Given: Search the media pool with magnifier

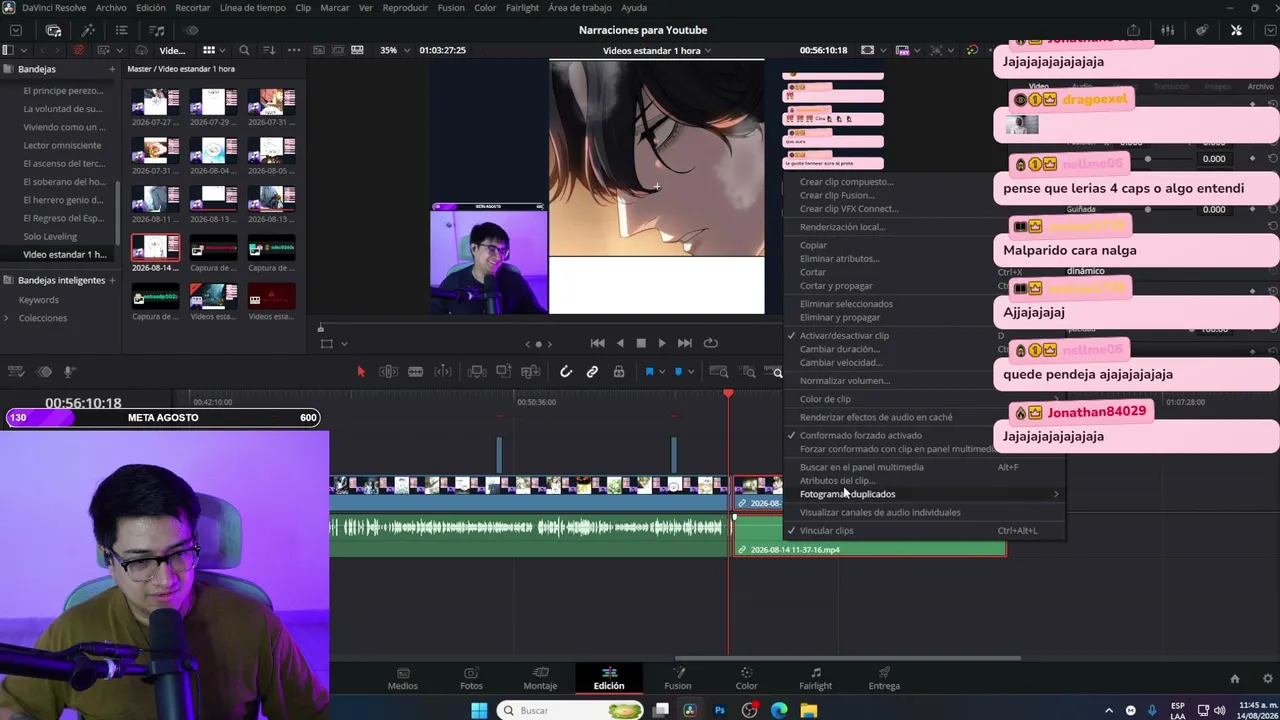Looking at the screenshot, I should coord(244,50).
